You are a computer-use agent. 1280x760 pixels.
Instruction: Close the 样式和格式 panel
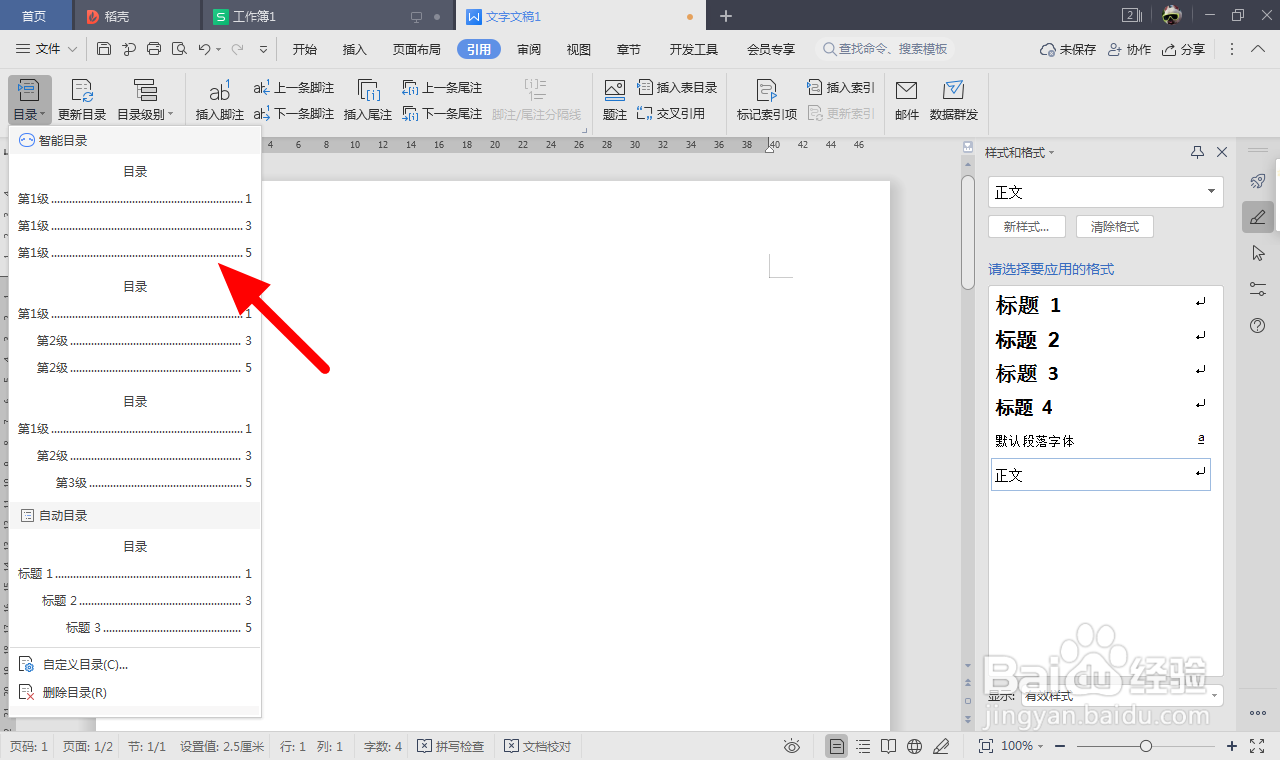pos(1221,152)
